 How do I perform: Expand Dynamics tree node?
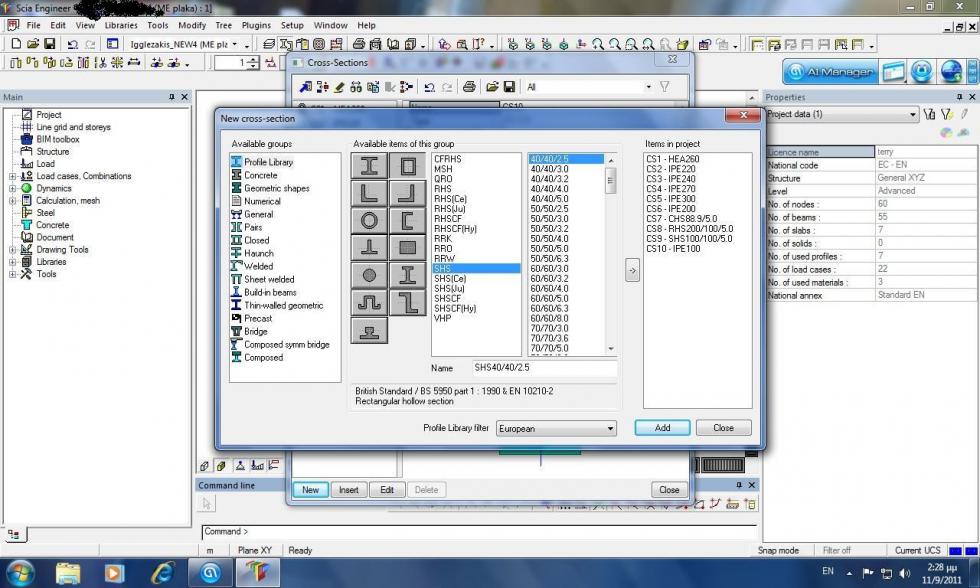[12, 189]
